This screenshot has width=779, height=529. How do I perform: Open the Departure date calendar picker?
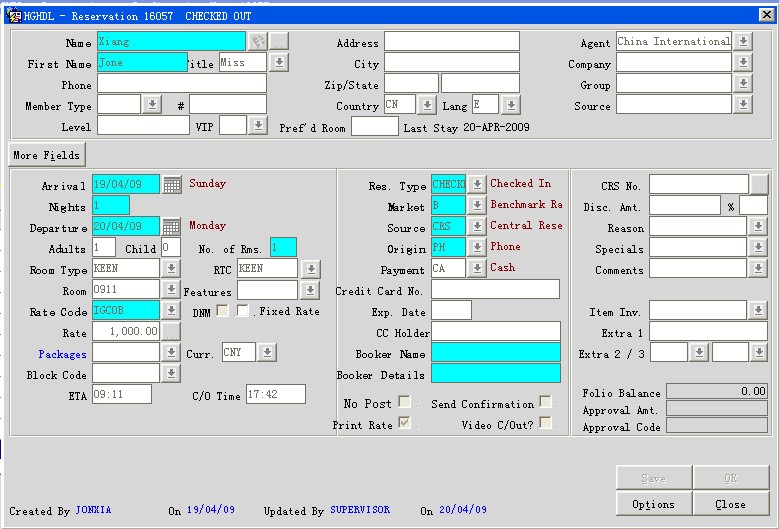pyautogui.click(x=172, y=227)
